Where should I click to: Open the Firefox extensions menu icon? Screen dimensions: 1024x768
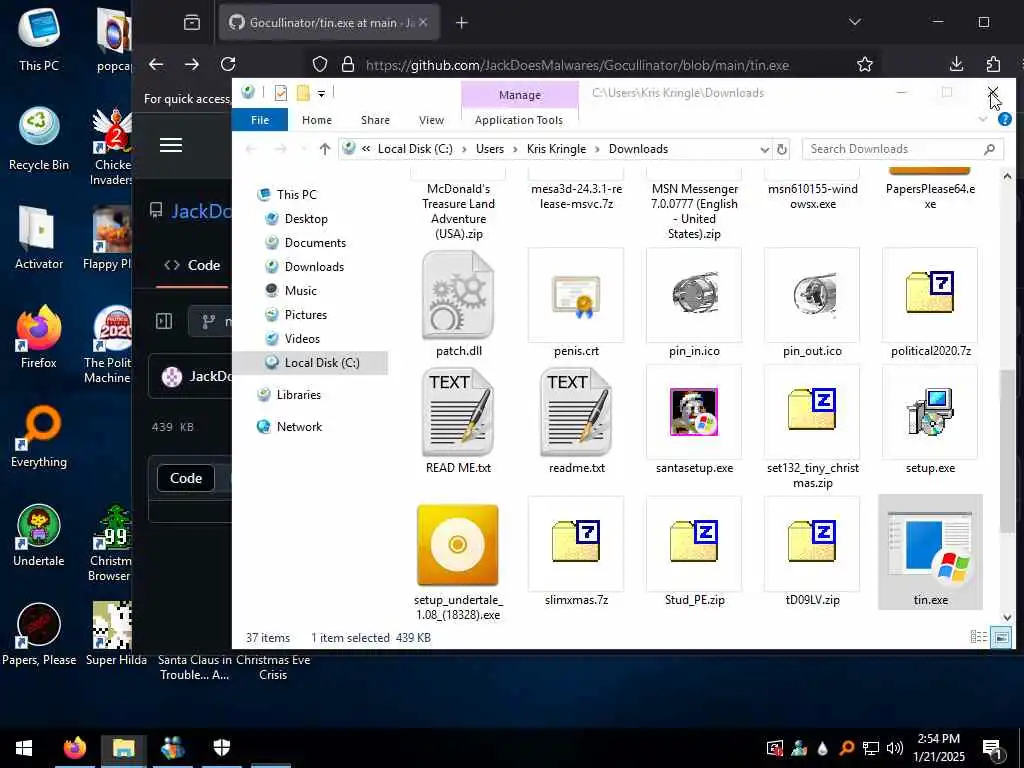pyautogui.click(x=993, y=64)
